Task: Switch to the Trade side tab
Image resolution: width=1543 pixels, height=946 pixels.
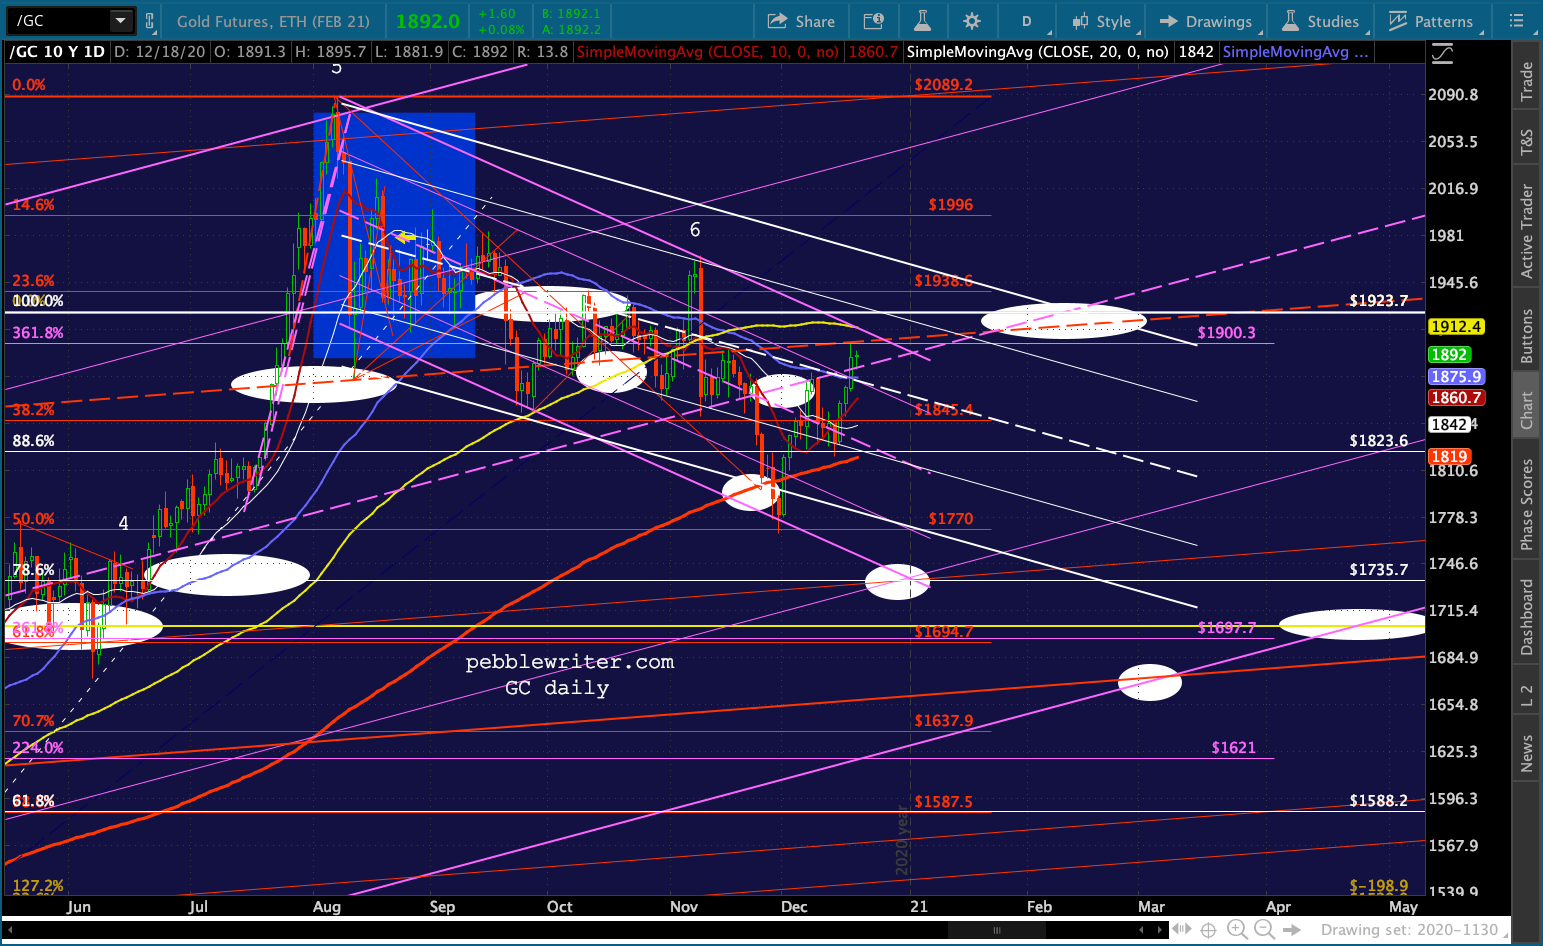Action: (x=1526, y=81)
